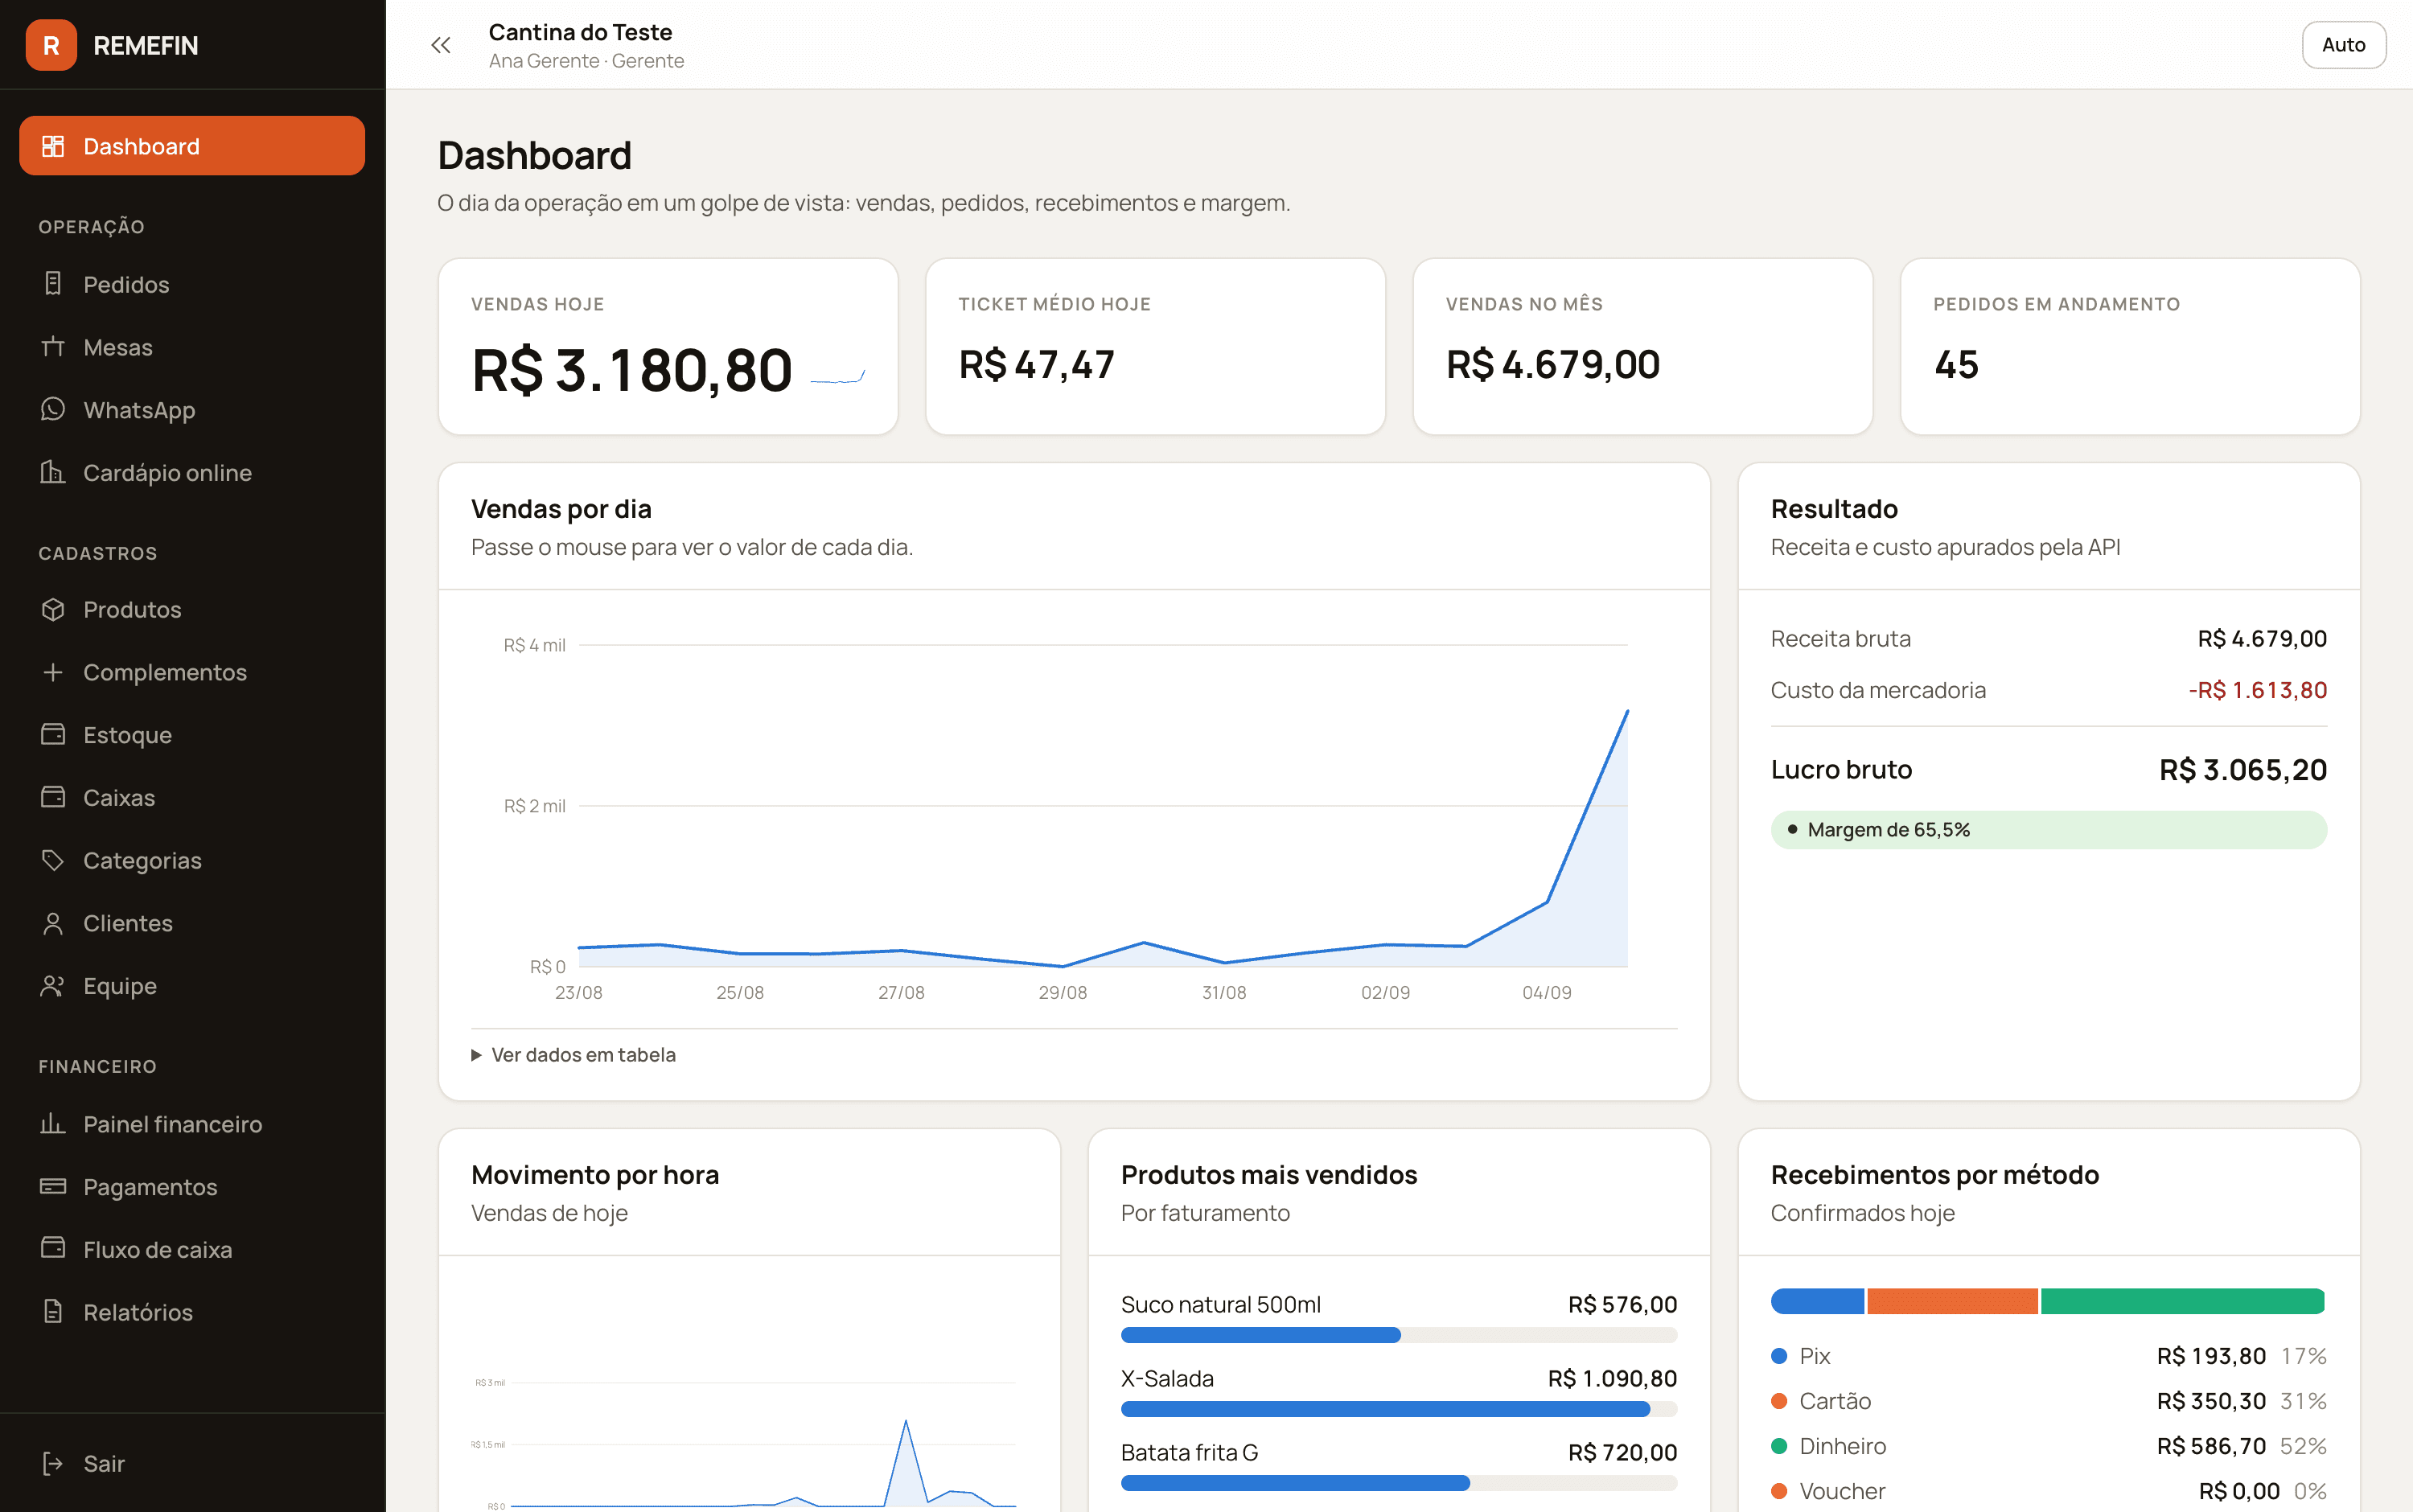Click the orange Cartão segment of method bar
Viewport: 2413px width, 1512px height.
[1952, 1301]
